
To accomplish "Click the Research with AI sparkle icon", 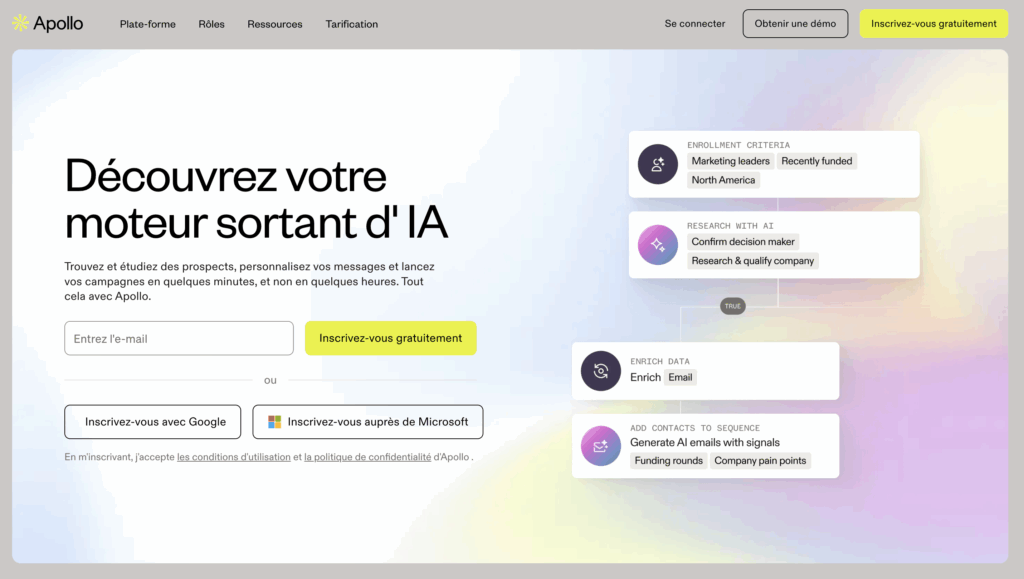I will coord(658,245).
